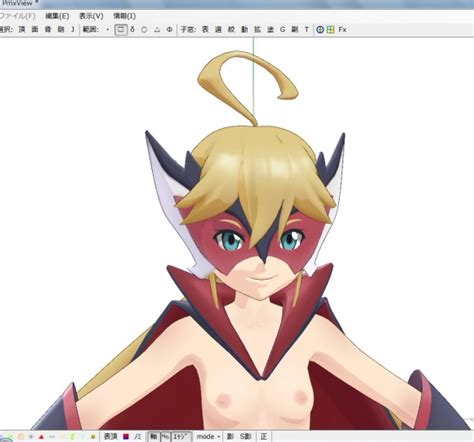
Task: Click the 正 front view button
Action: pos(264,437)
